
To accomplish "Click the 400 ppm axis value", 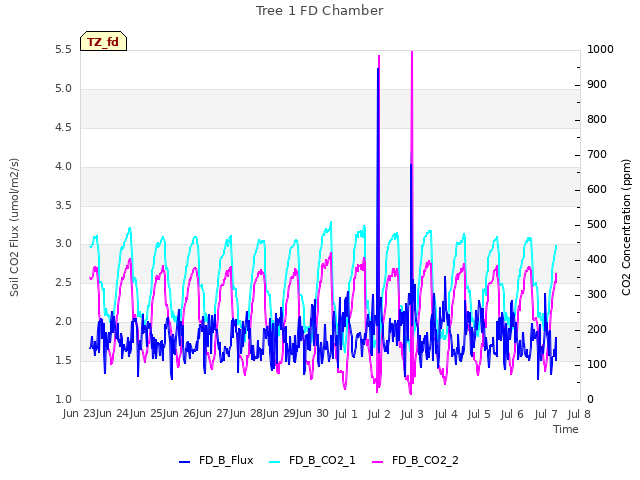I will pyautogui.click(x=597, y=260).
